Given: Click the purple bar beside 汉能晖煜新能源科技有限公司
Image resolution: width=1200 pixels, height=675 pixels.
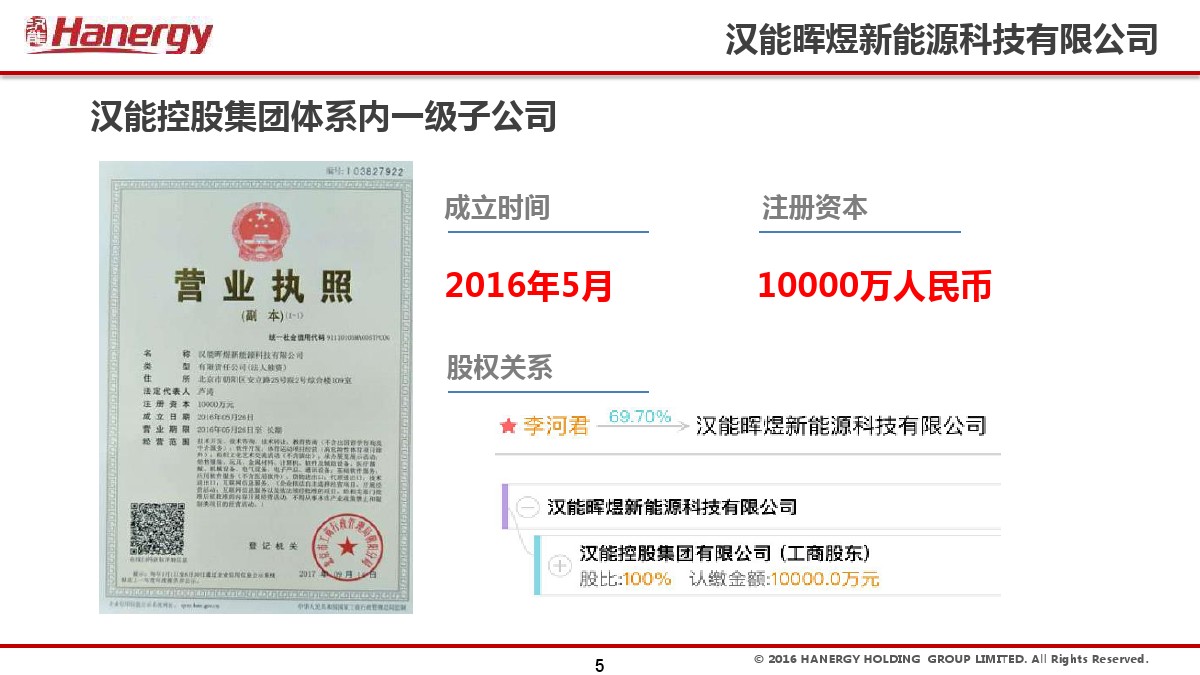Looking at the screenshot, I should (x=506, y=505).
